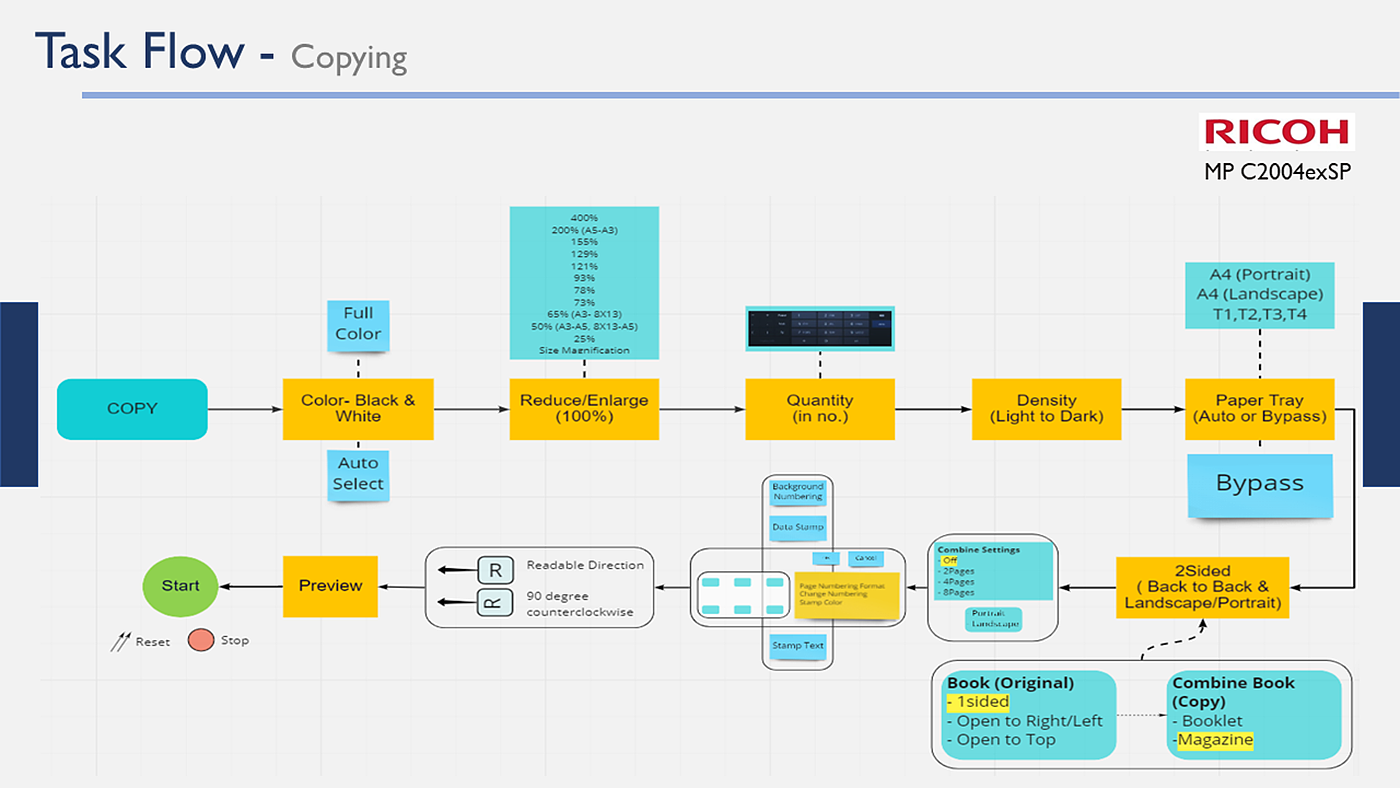Image resolution: width=1400 pixels, height=788 pixels.
Task: Click the red Stop circle icon
Action: point(201,640)
